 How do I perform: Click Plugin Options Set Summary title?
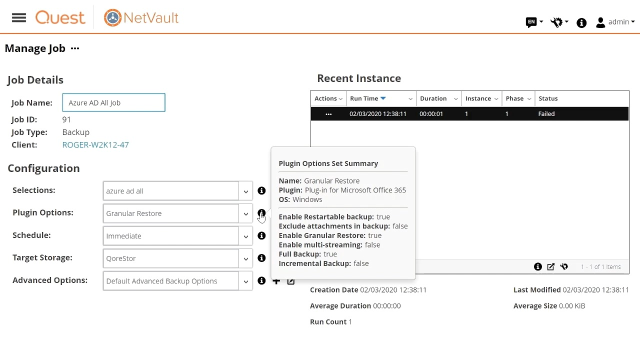coord(328,163)
